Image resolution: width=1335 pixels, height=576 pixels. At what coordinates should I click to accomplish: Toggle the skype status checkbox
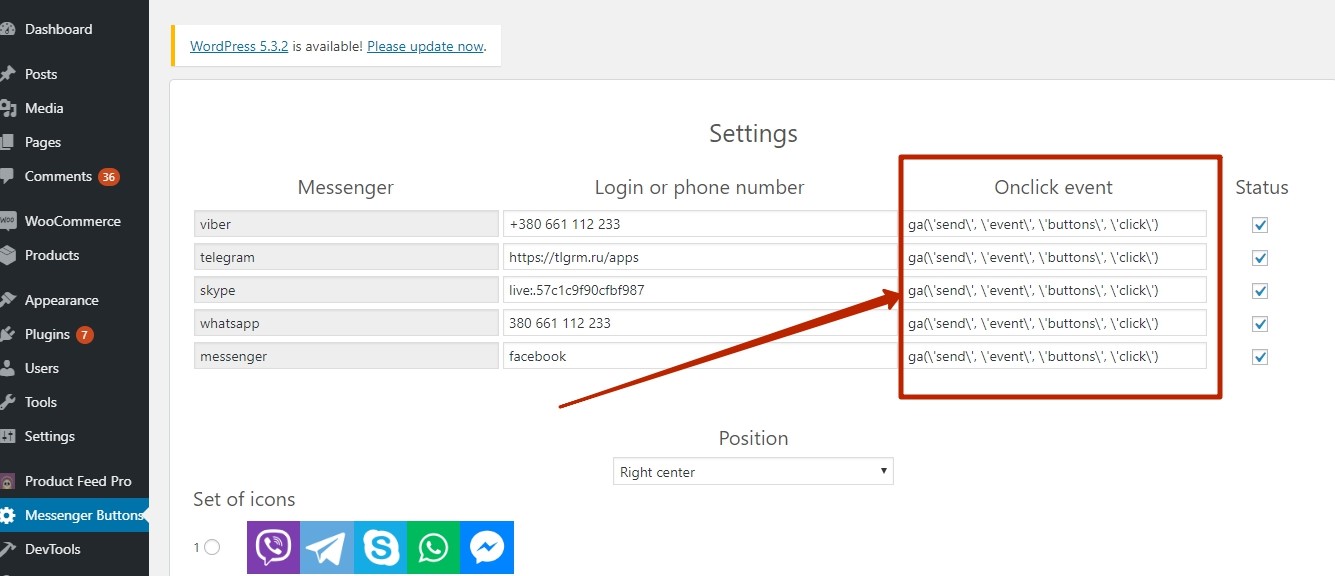pyautogui.click(x=1260, y=291)
